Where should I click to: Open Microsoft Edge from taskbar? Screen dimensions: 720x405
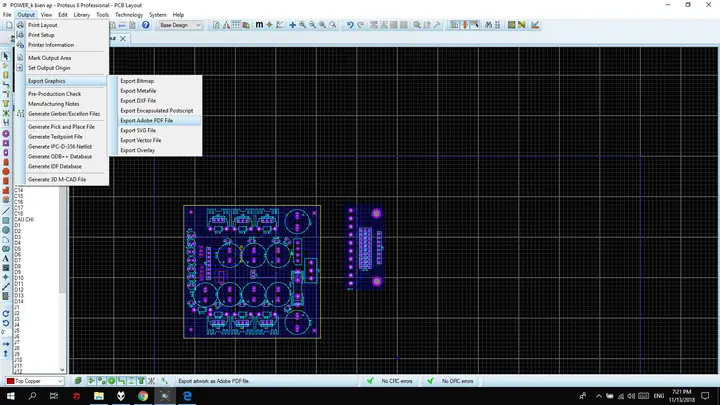187,396
